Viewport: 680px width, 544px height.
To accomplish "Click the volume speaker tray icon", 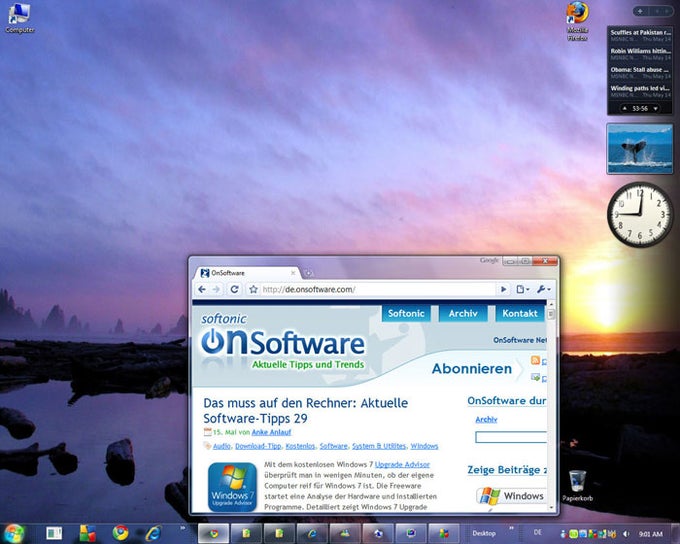I will click(x=626, y=534).
